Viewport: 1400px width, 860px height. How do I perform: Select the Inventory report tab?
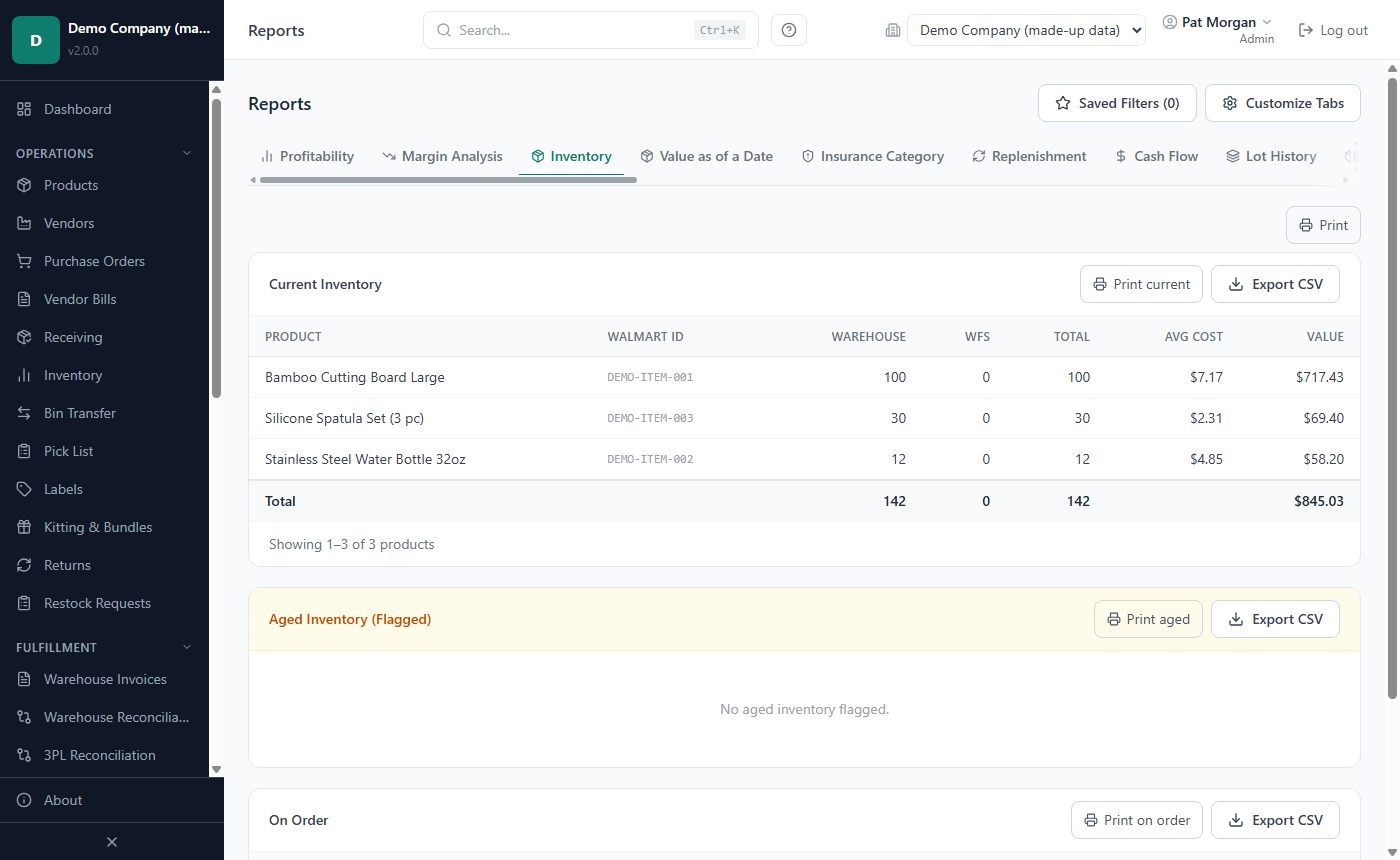(x=571, y=156)
